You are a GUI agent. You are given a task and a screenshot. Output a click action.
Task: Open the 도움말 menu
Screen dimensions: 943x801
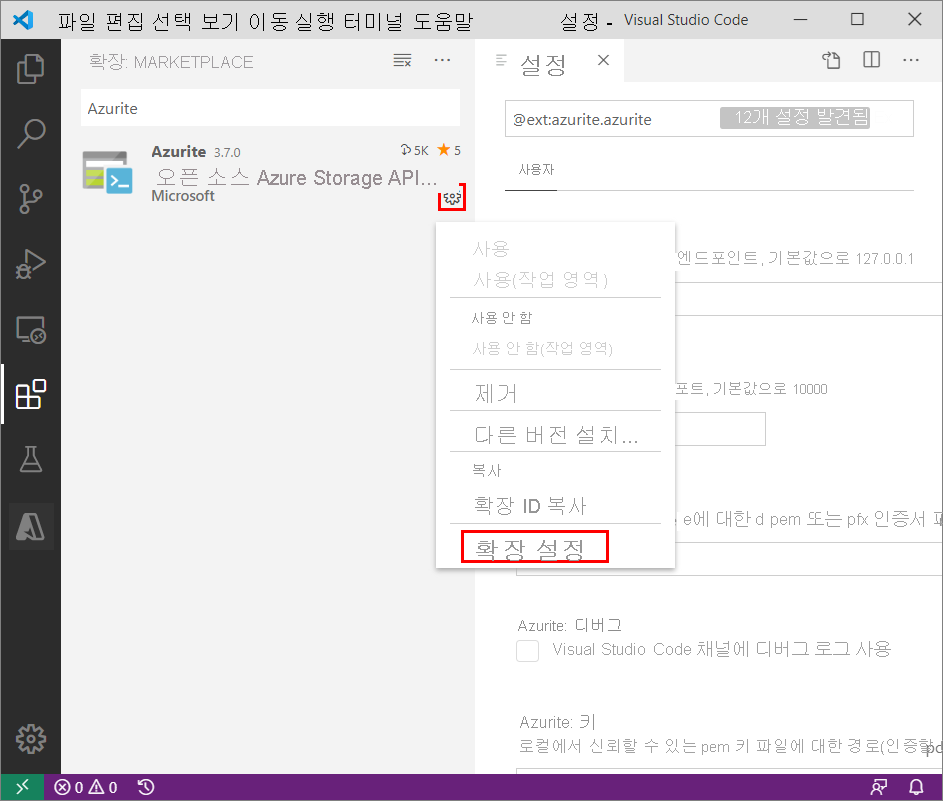pos(443,22)
